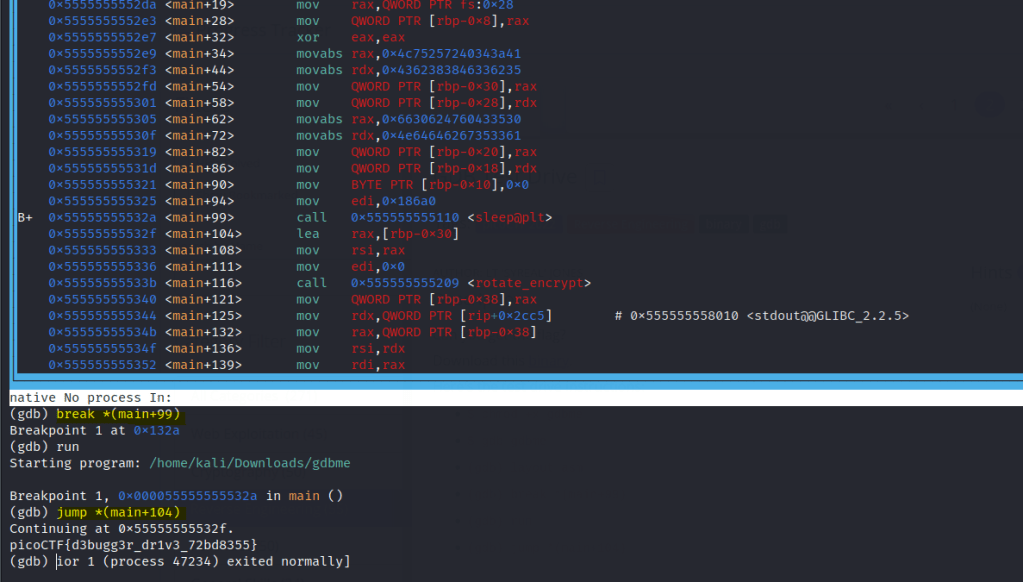Click the 'run' command in the gdb console

pos(67,447)
